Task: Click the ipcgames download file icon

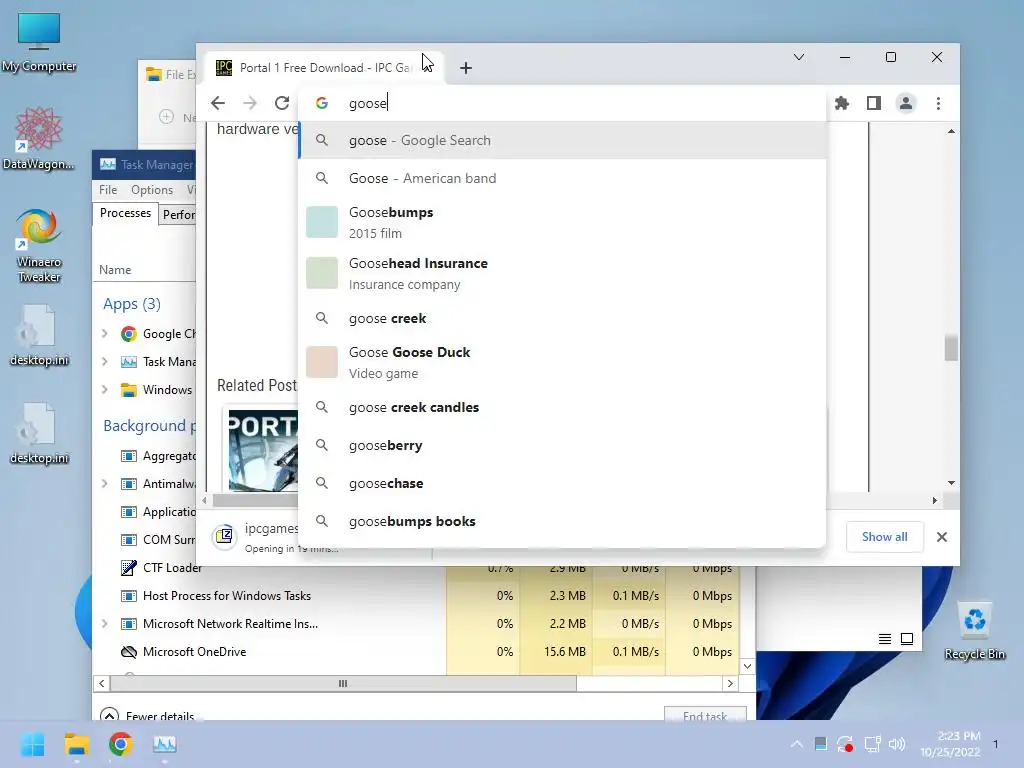Action: pyautogui.click(x=224, y=536)
